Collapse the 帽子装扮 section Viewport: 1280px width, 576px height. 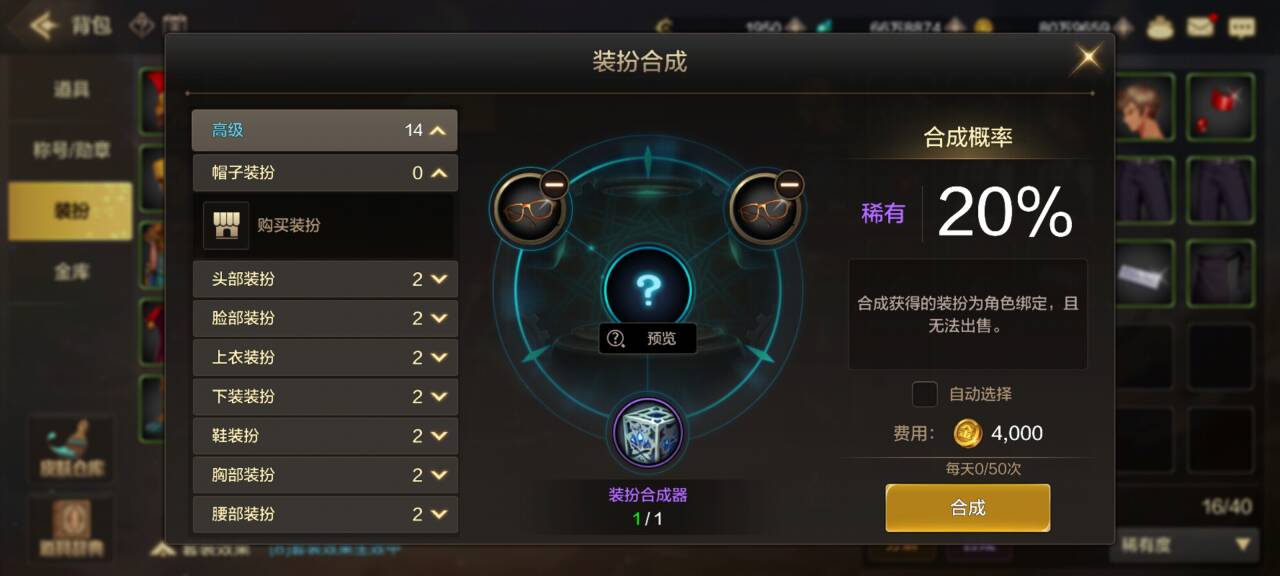click(325, 173)
